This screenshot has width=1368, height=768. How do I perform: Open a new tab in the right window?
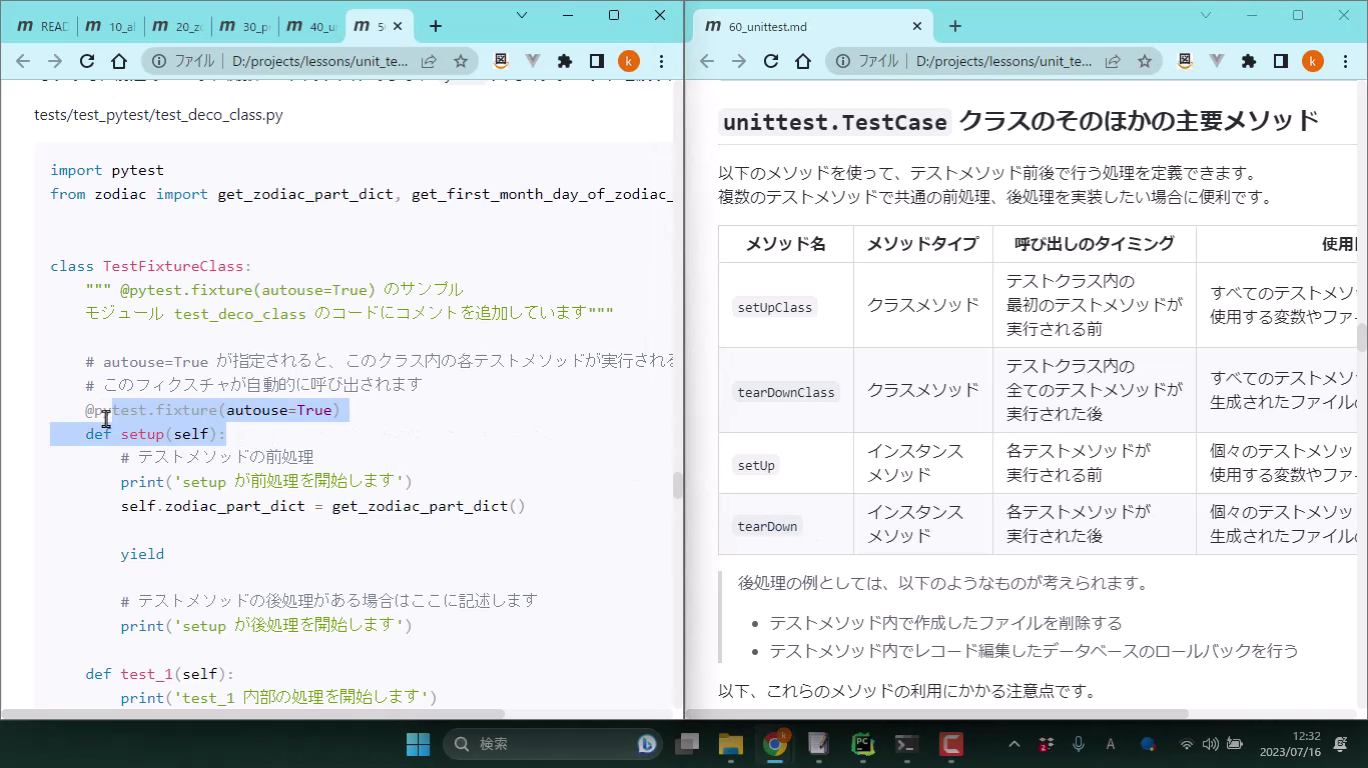(954, 26)
